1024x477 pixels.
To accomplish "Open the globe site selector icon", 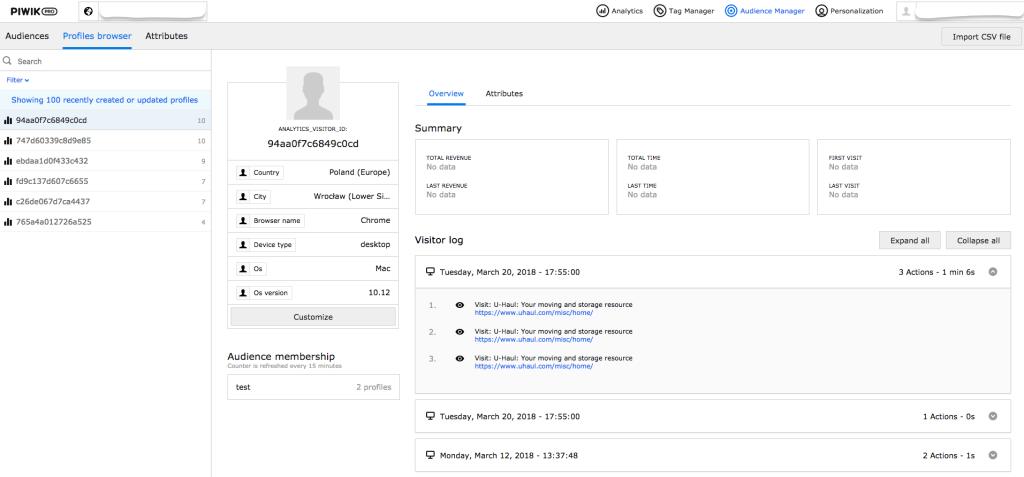I will point(88,11).
